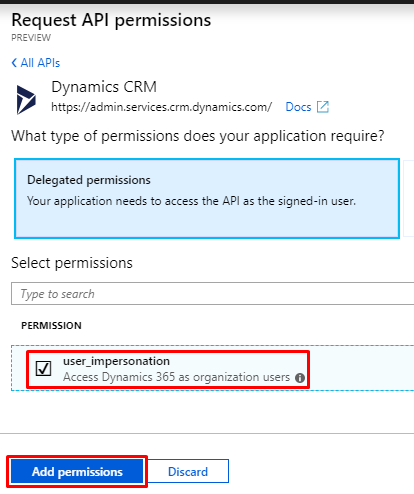This screenshot has height=494, width=414.
Task: Click the Request API permissions heading
Action: (111, 20)
